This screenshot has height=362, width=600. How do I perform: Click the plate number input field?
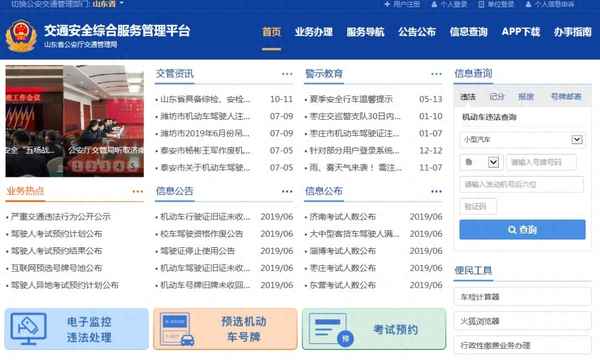pos(541,162)
